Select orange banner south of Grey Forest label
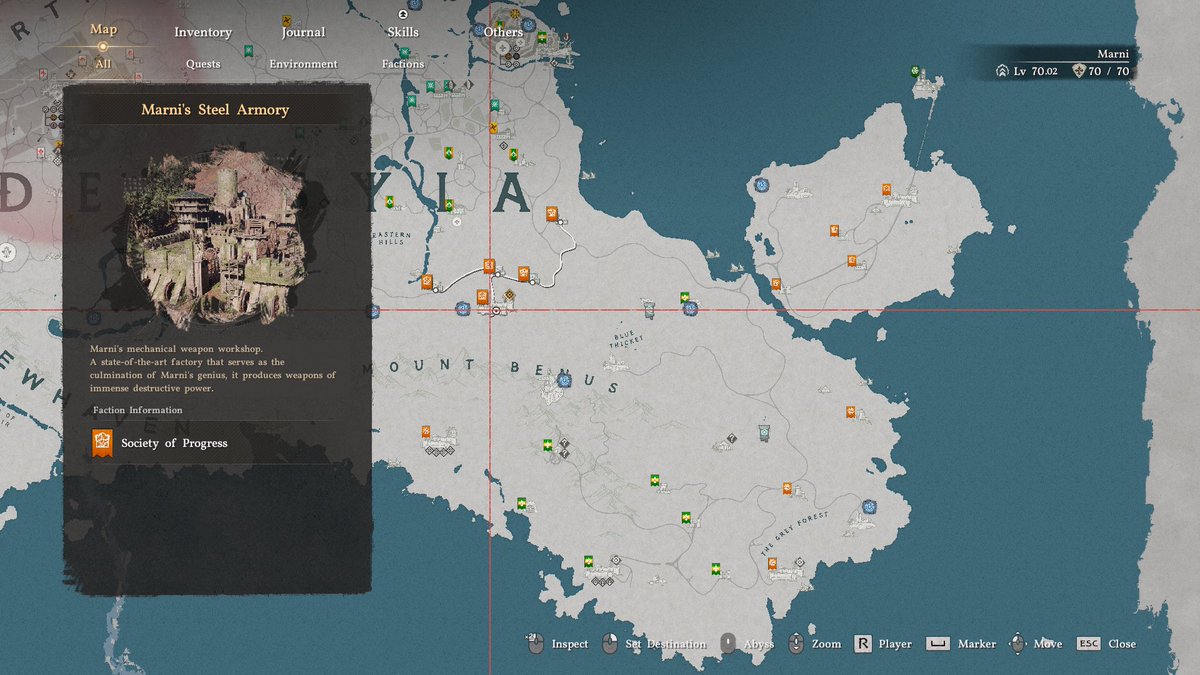This screenshot has height=675, width=1200. [x=773, y=564]
